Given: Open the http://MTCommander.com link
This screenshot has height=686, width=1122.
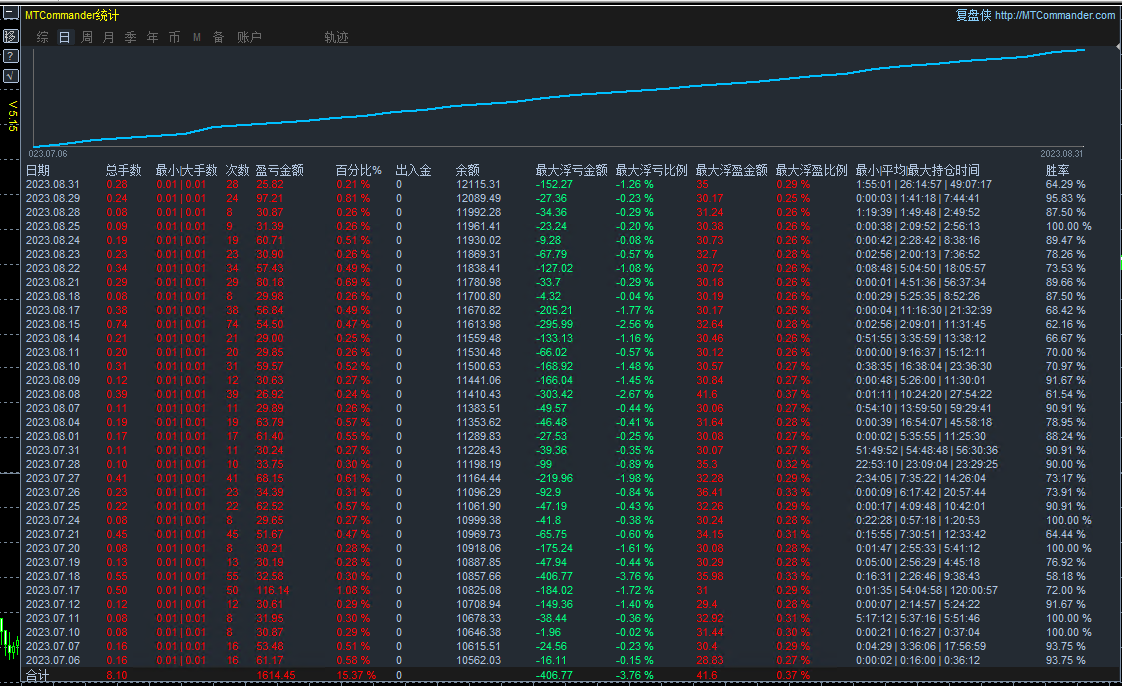Looking at the screenshot, I should coord(1055,15).
